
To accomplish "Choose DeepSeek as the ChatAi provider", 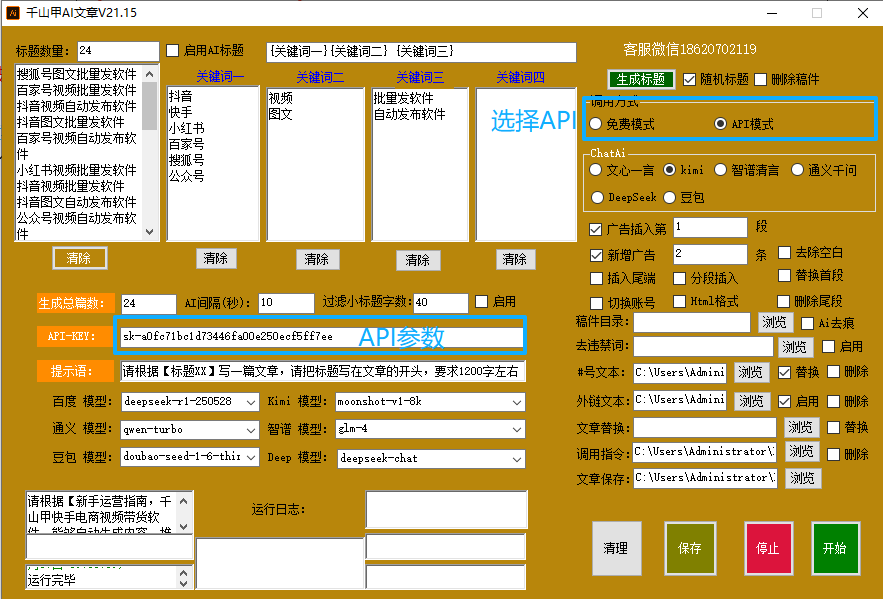I will (x=597, y=198).
